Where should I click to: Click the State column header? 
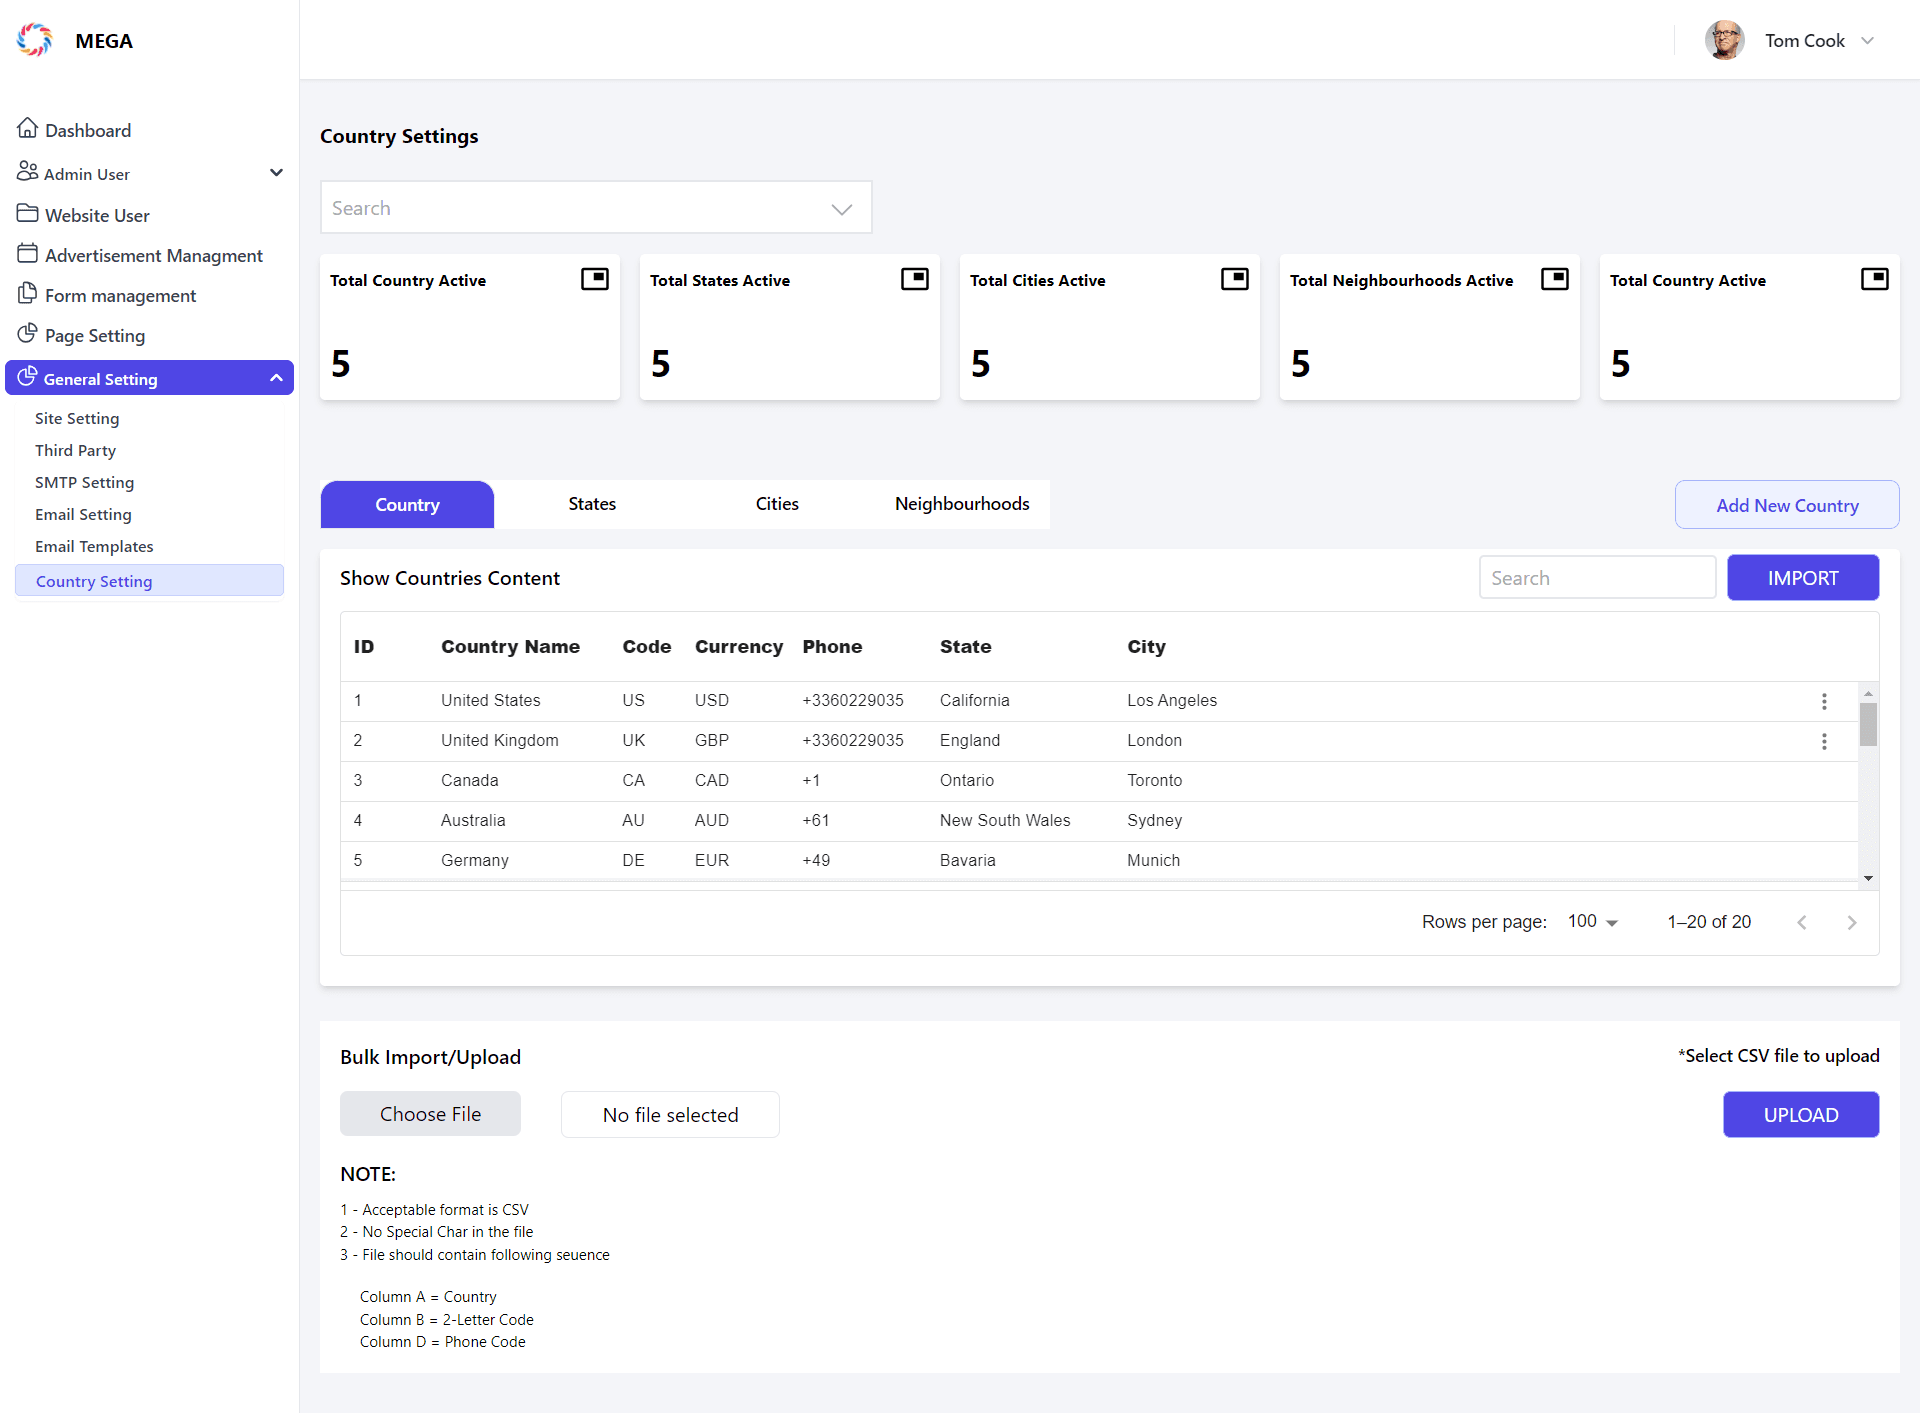coord(965,647)
